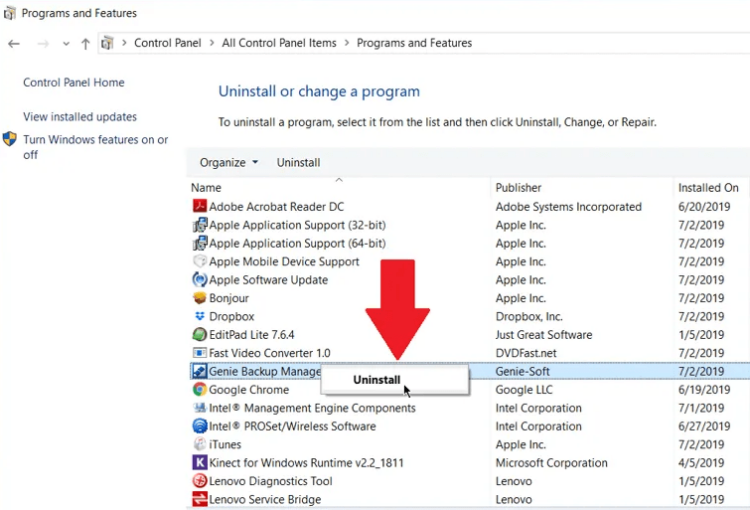Click the Apple Mobile Device Support icon

[x=199, y=261]
